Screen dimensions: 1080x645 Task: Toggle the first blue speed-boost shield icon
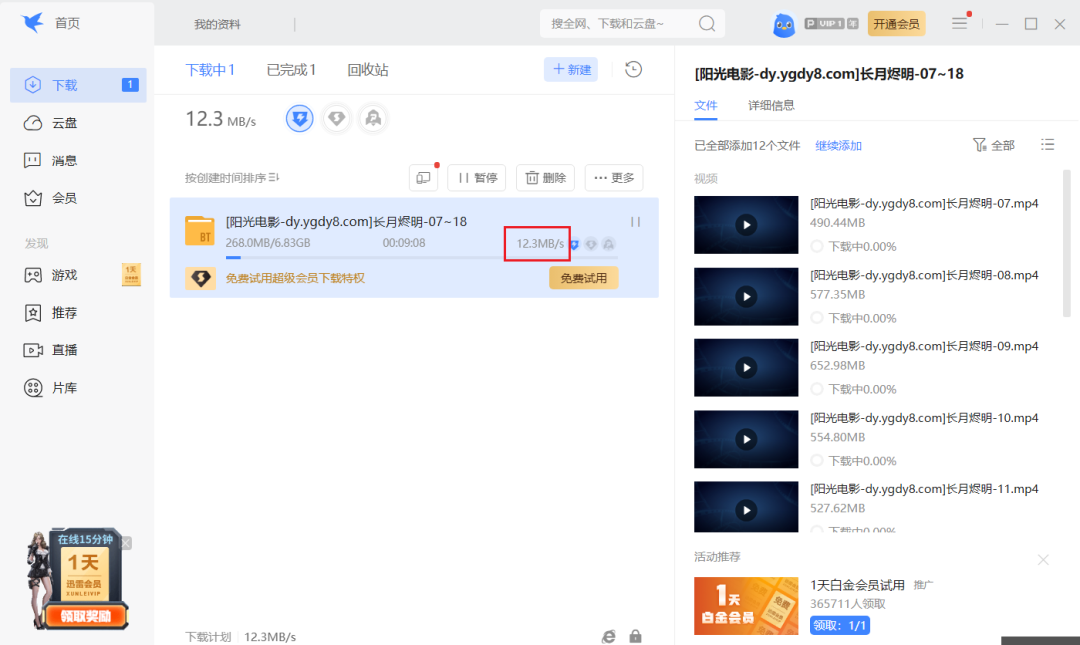click(x=300, y=119)
